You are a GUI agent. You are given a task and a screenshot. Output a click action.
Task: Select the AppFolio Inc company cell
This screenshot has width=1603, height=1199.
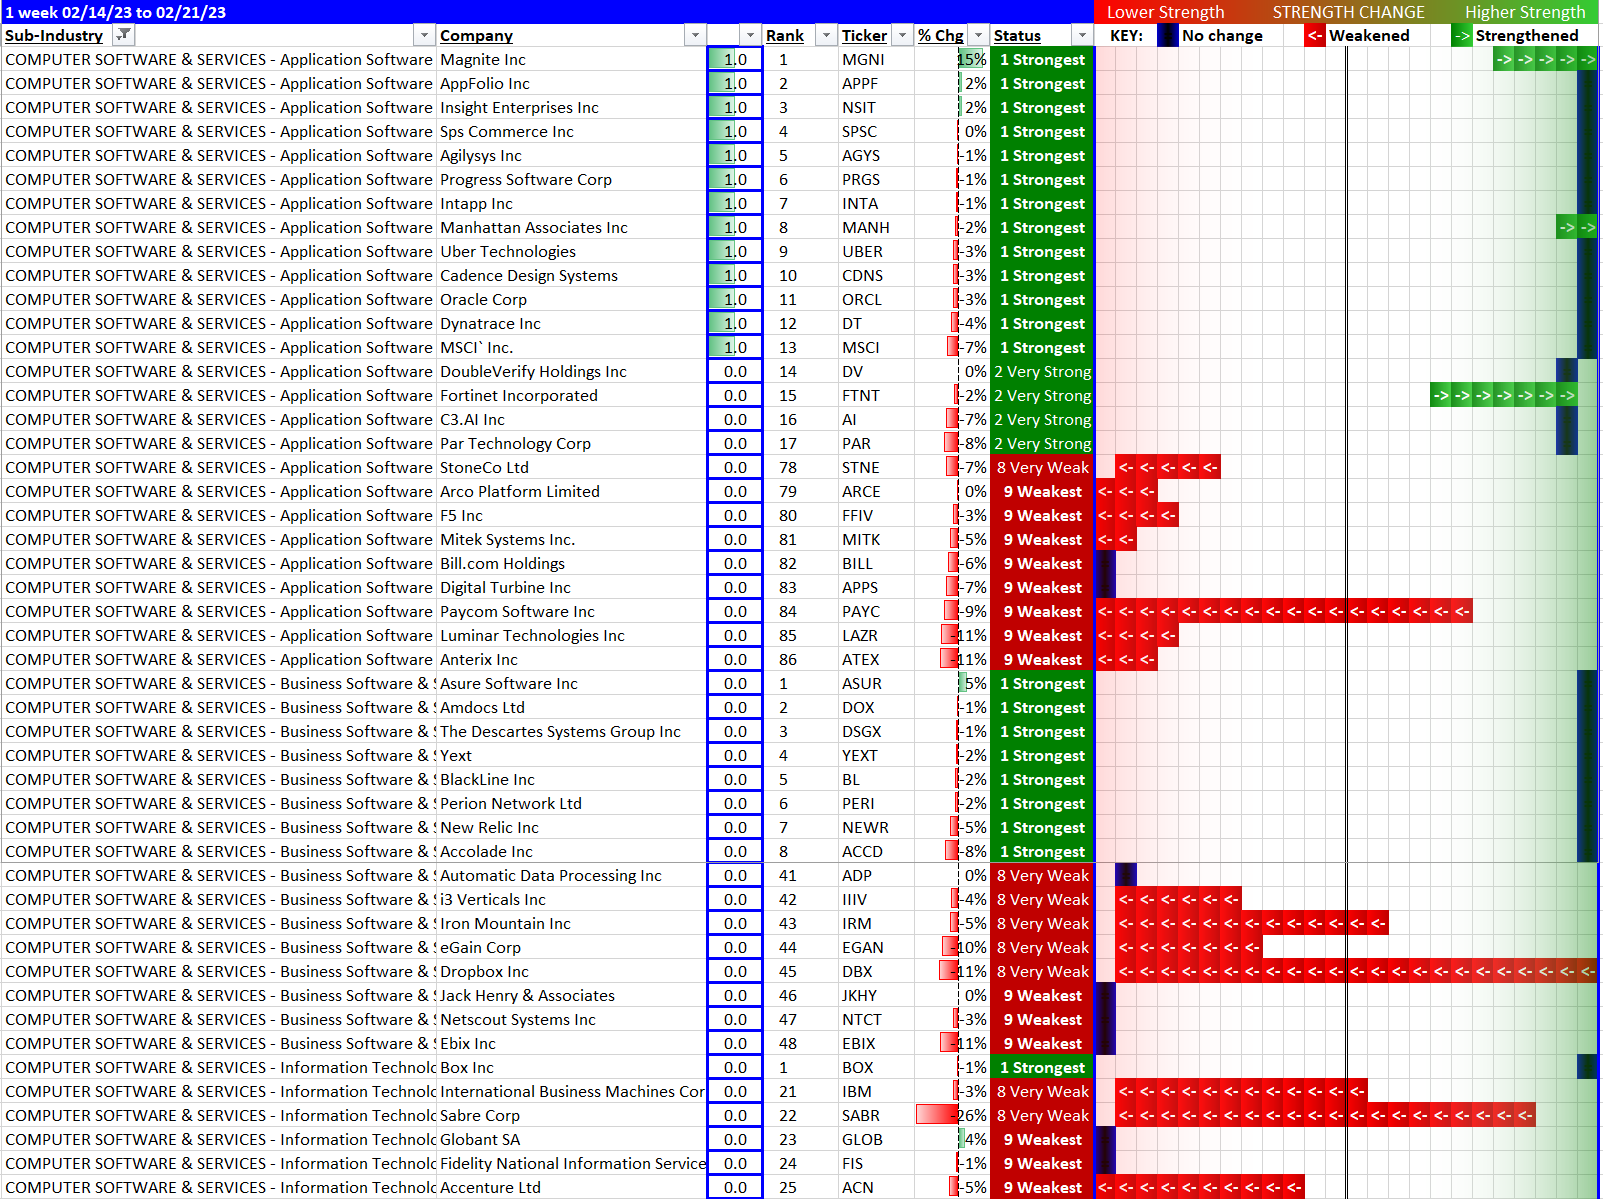tap(572, 84)
